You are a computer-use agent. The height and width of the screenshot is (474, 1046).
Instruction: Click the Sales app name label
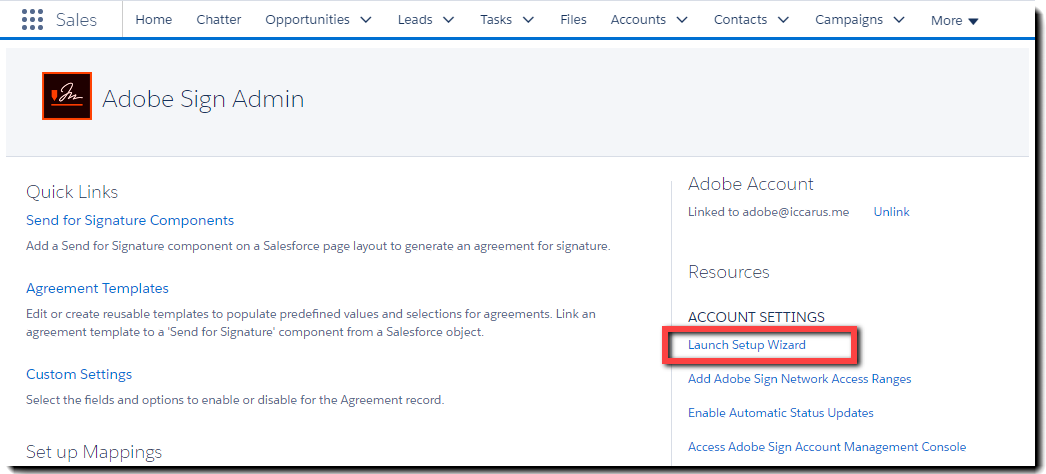tap(76, 20)
